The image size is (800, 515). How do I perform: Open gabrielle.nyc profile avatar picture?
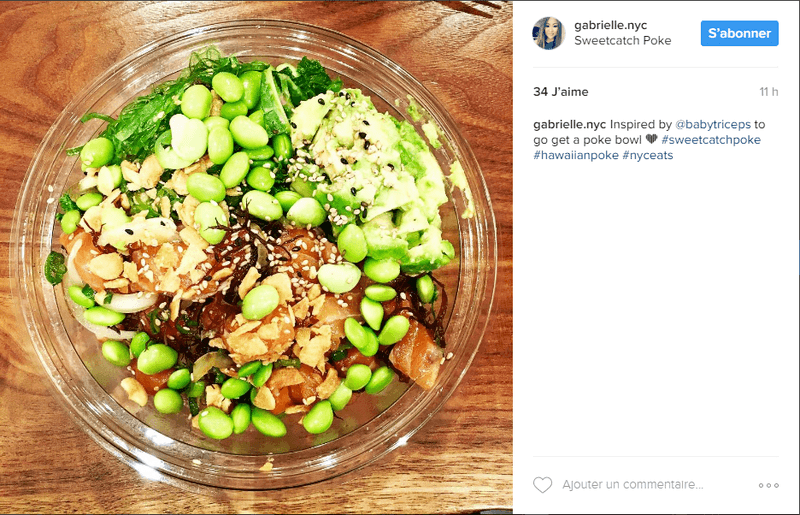point(548,33)
